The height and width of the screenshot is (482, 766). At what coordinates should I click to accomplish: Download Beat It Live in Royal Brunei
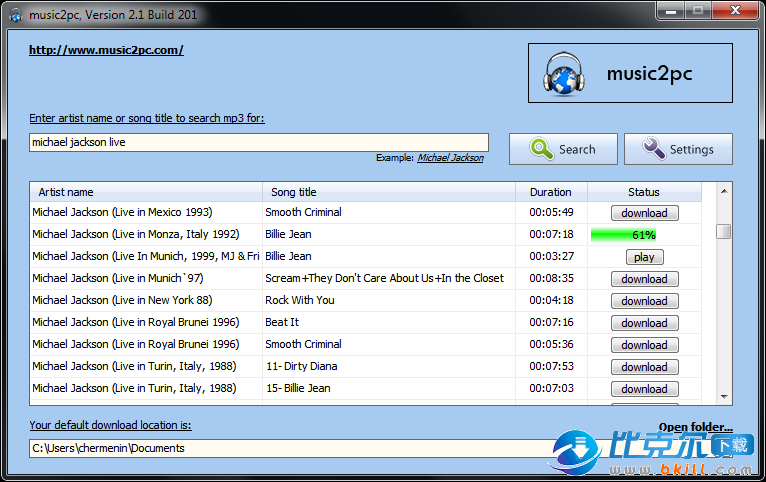coord(644,323)
